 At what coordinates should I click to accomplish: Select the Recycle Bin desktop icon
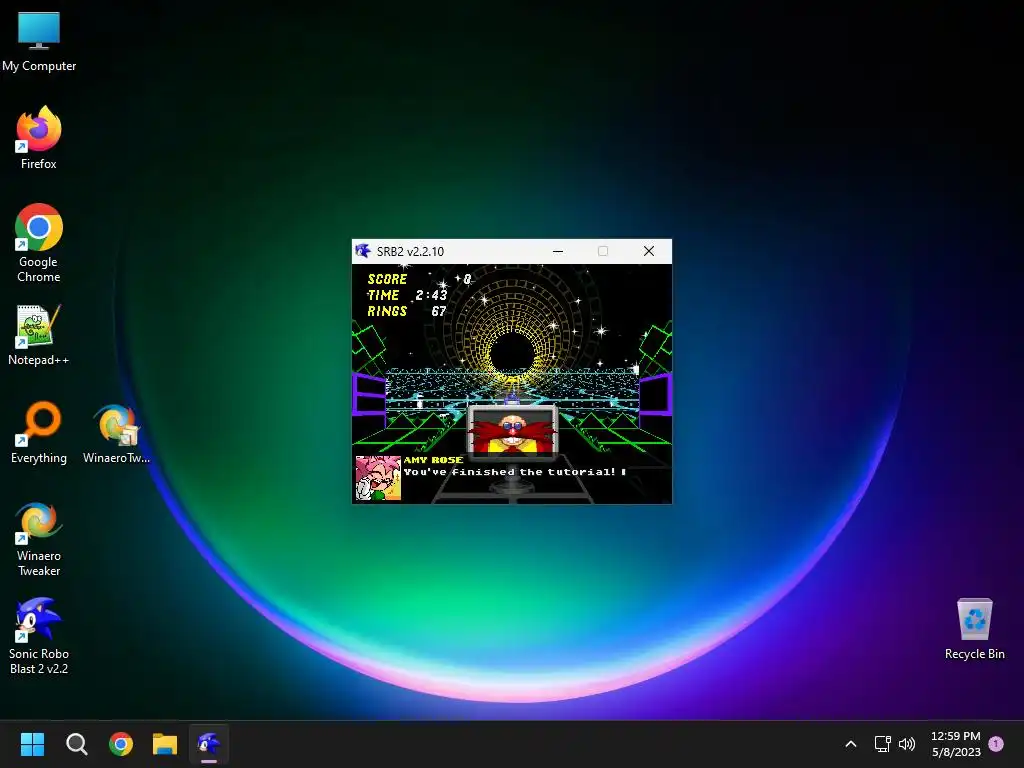coord(974,629)
